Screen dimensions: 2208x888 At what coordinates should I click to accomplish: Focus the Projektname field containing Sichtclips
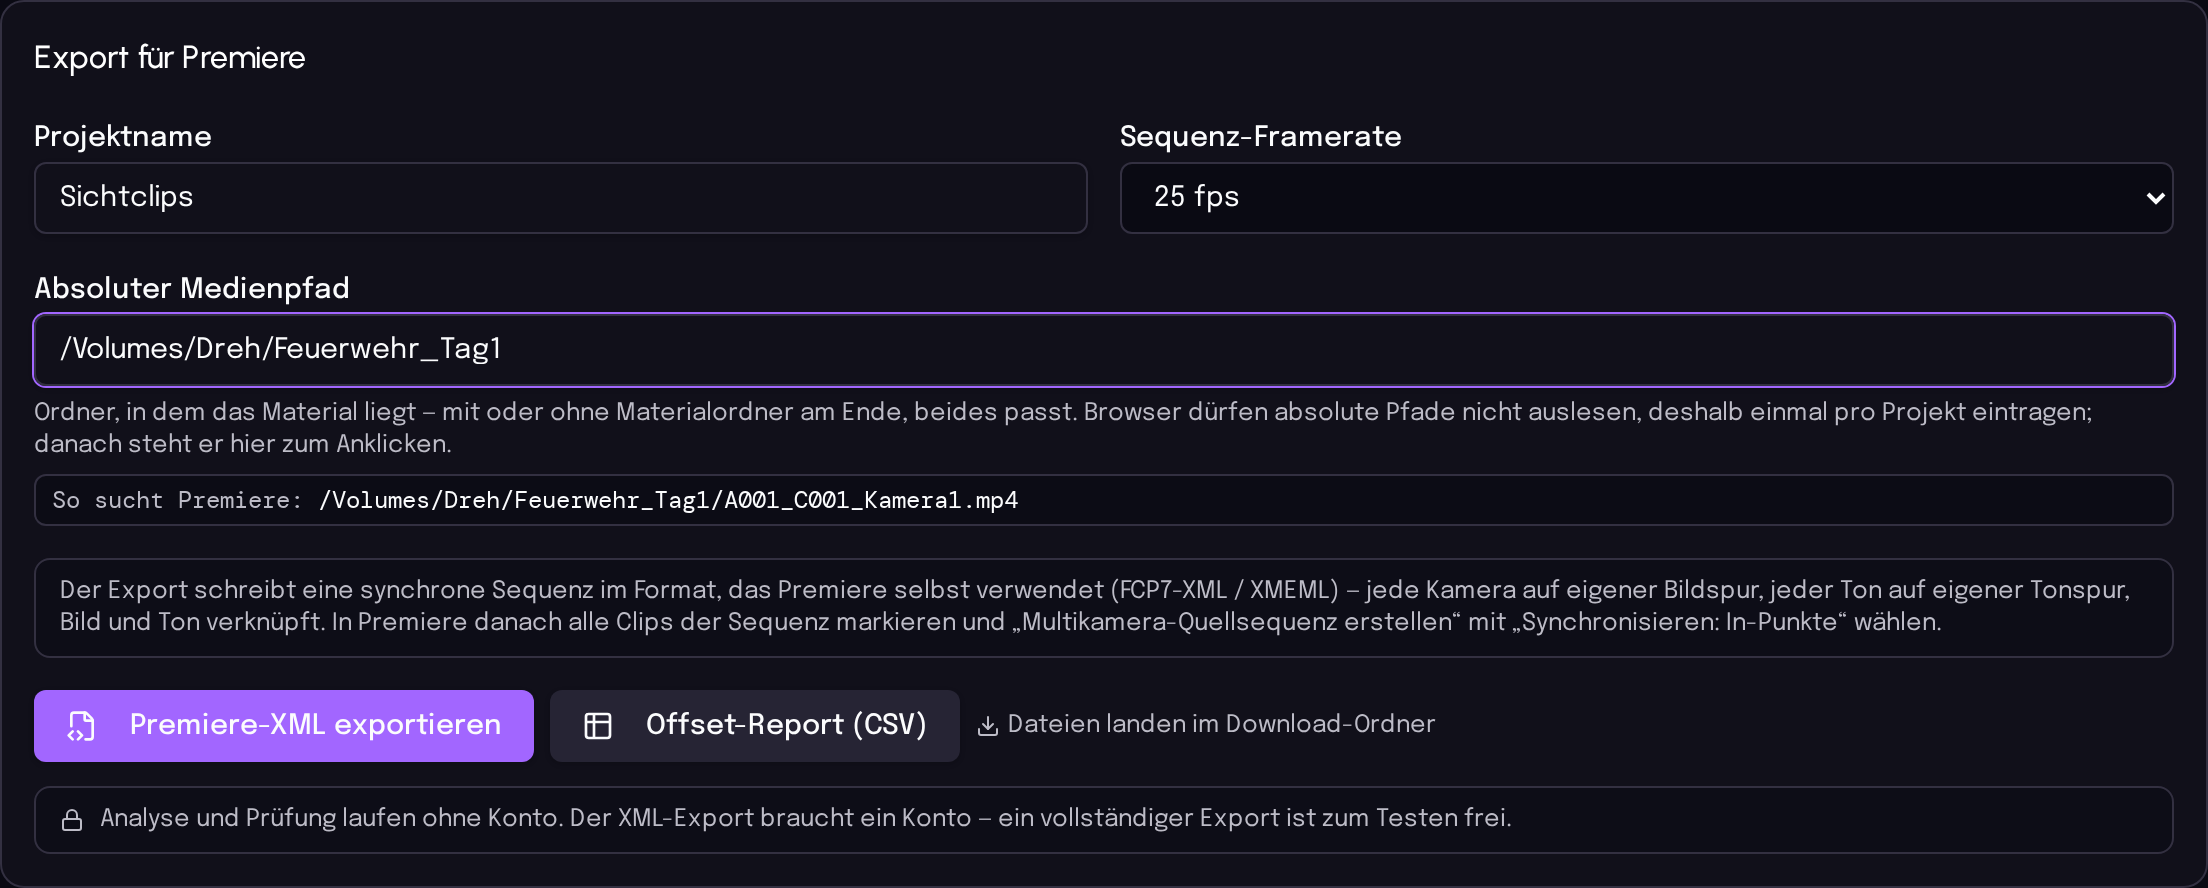pyautogui.click(x=560, y=198)
